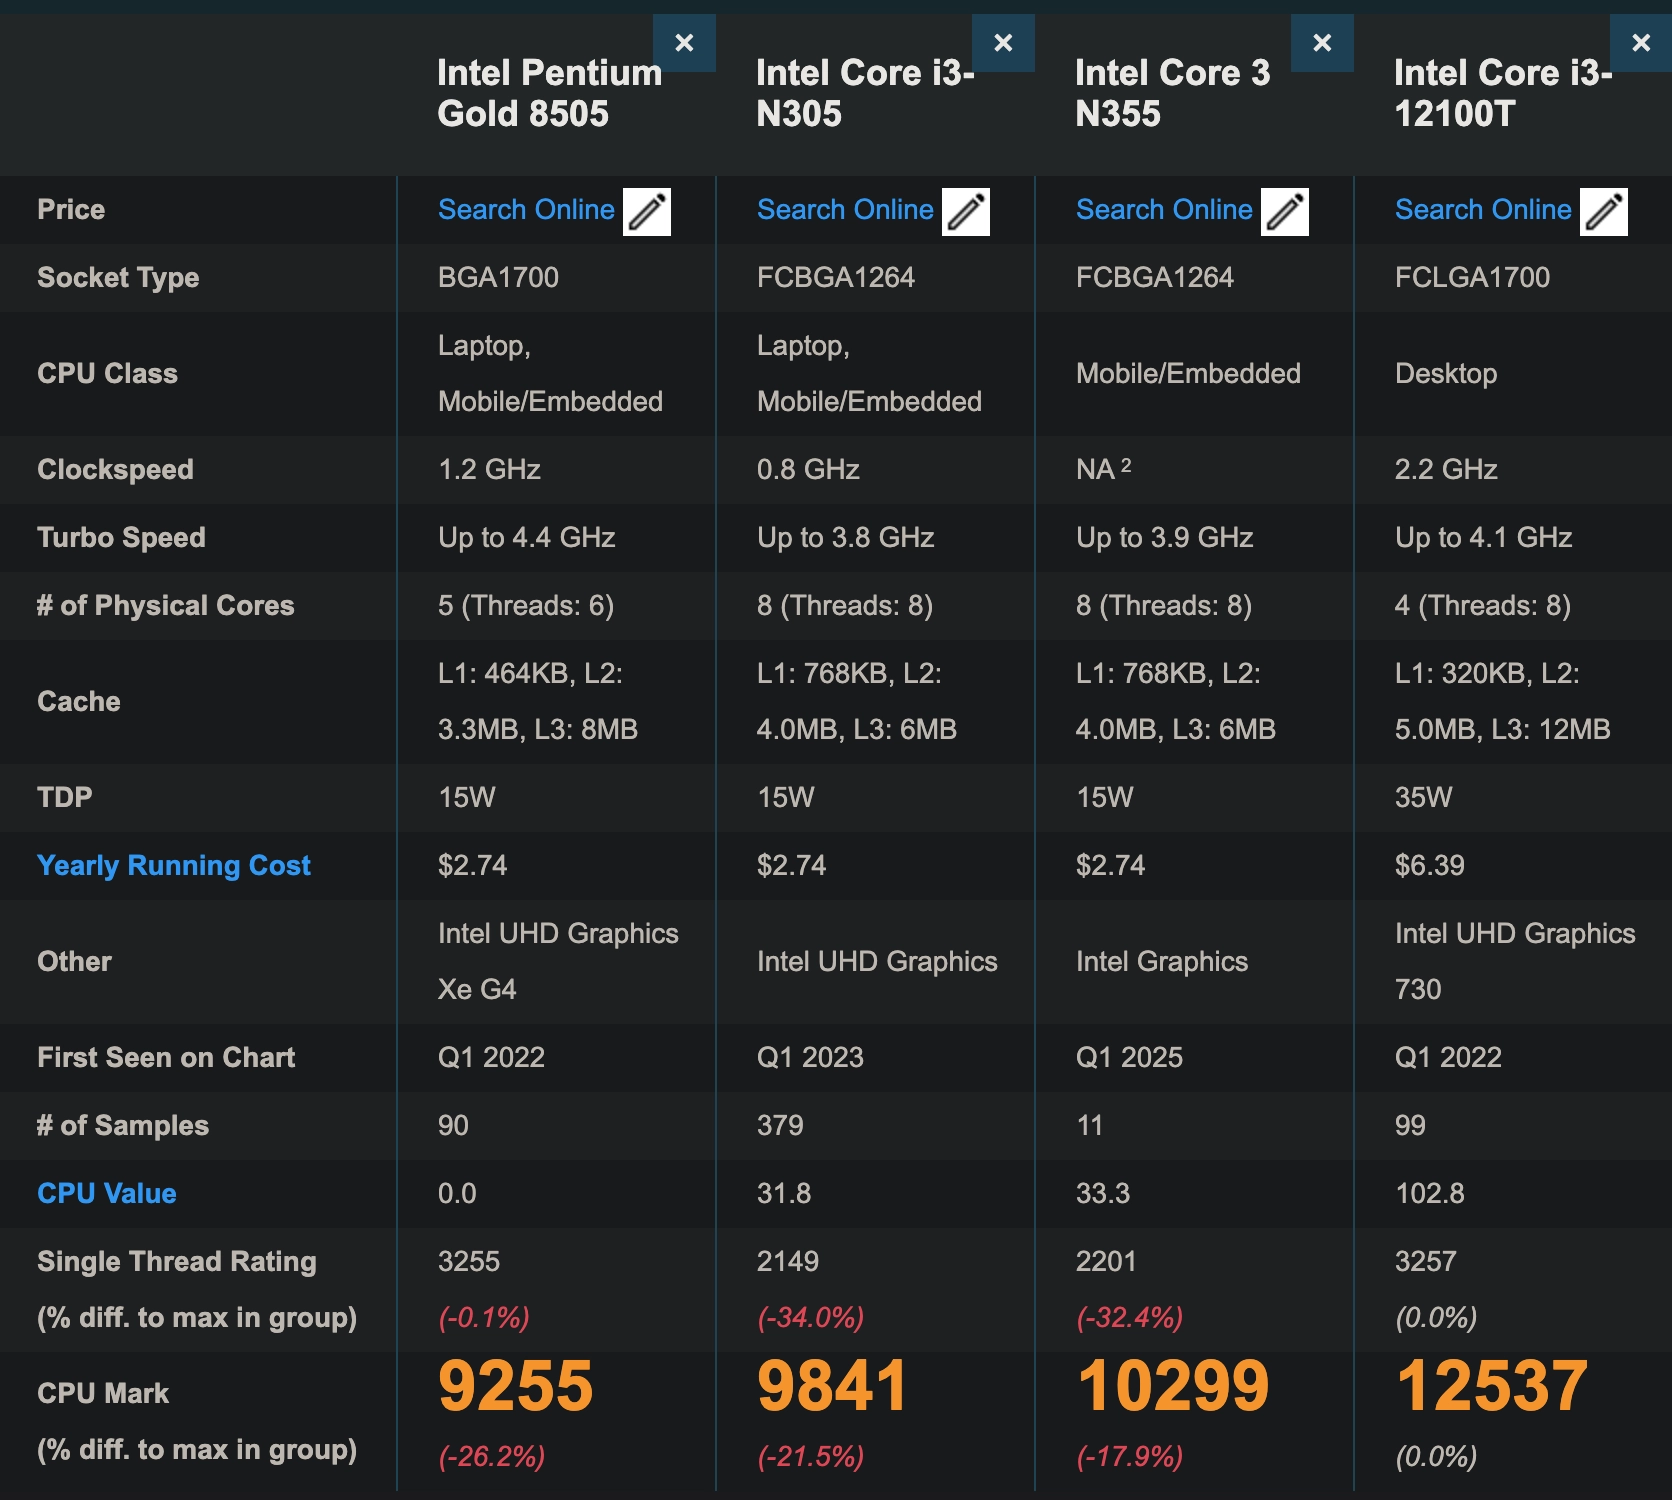Click CPU value 102.8

point(1429,1194)
